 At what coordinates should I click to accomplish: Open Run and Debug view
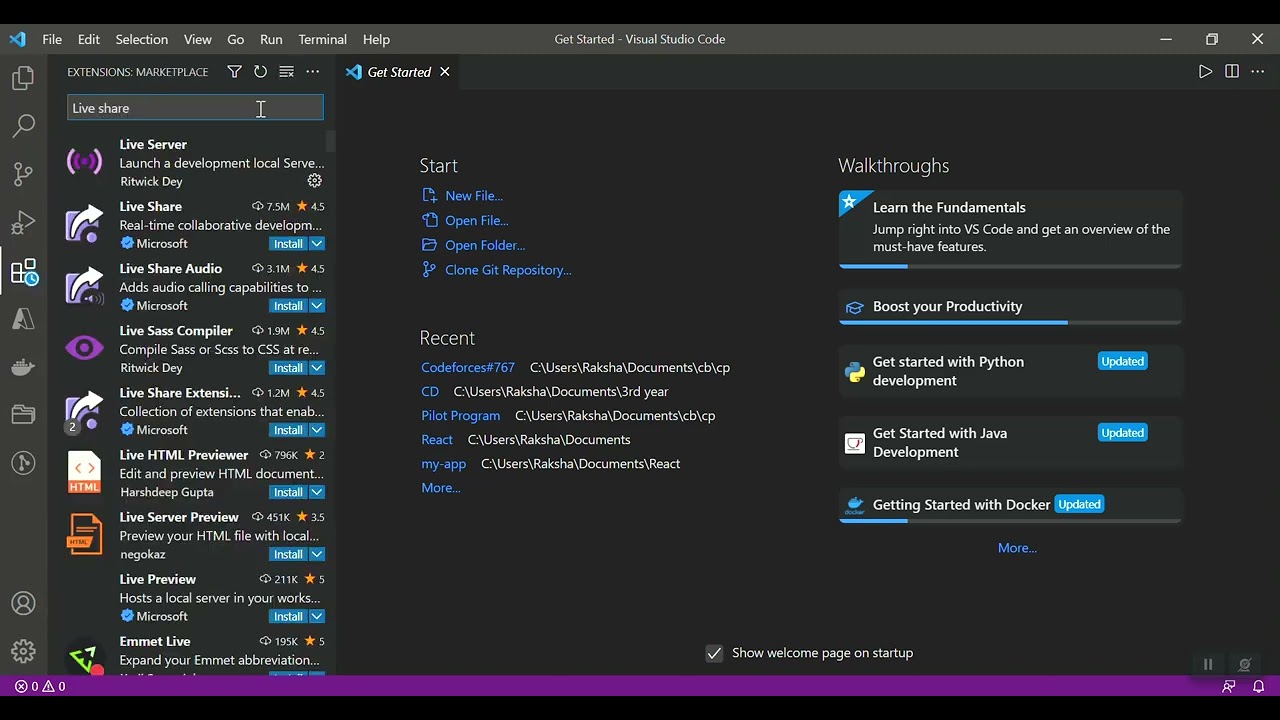(23, 222)
